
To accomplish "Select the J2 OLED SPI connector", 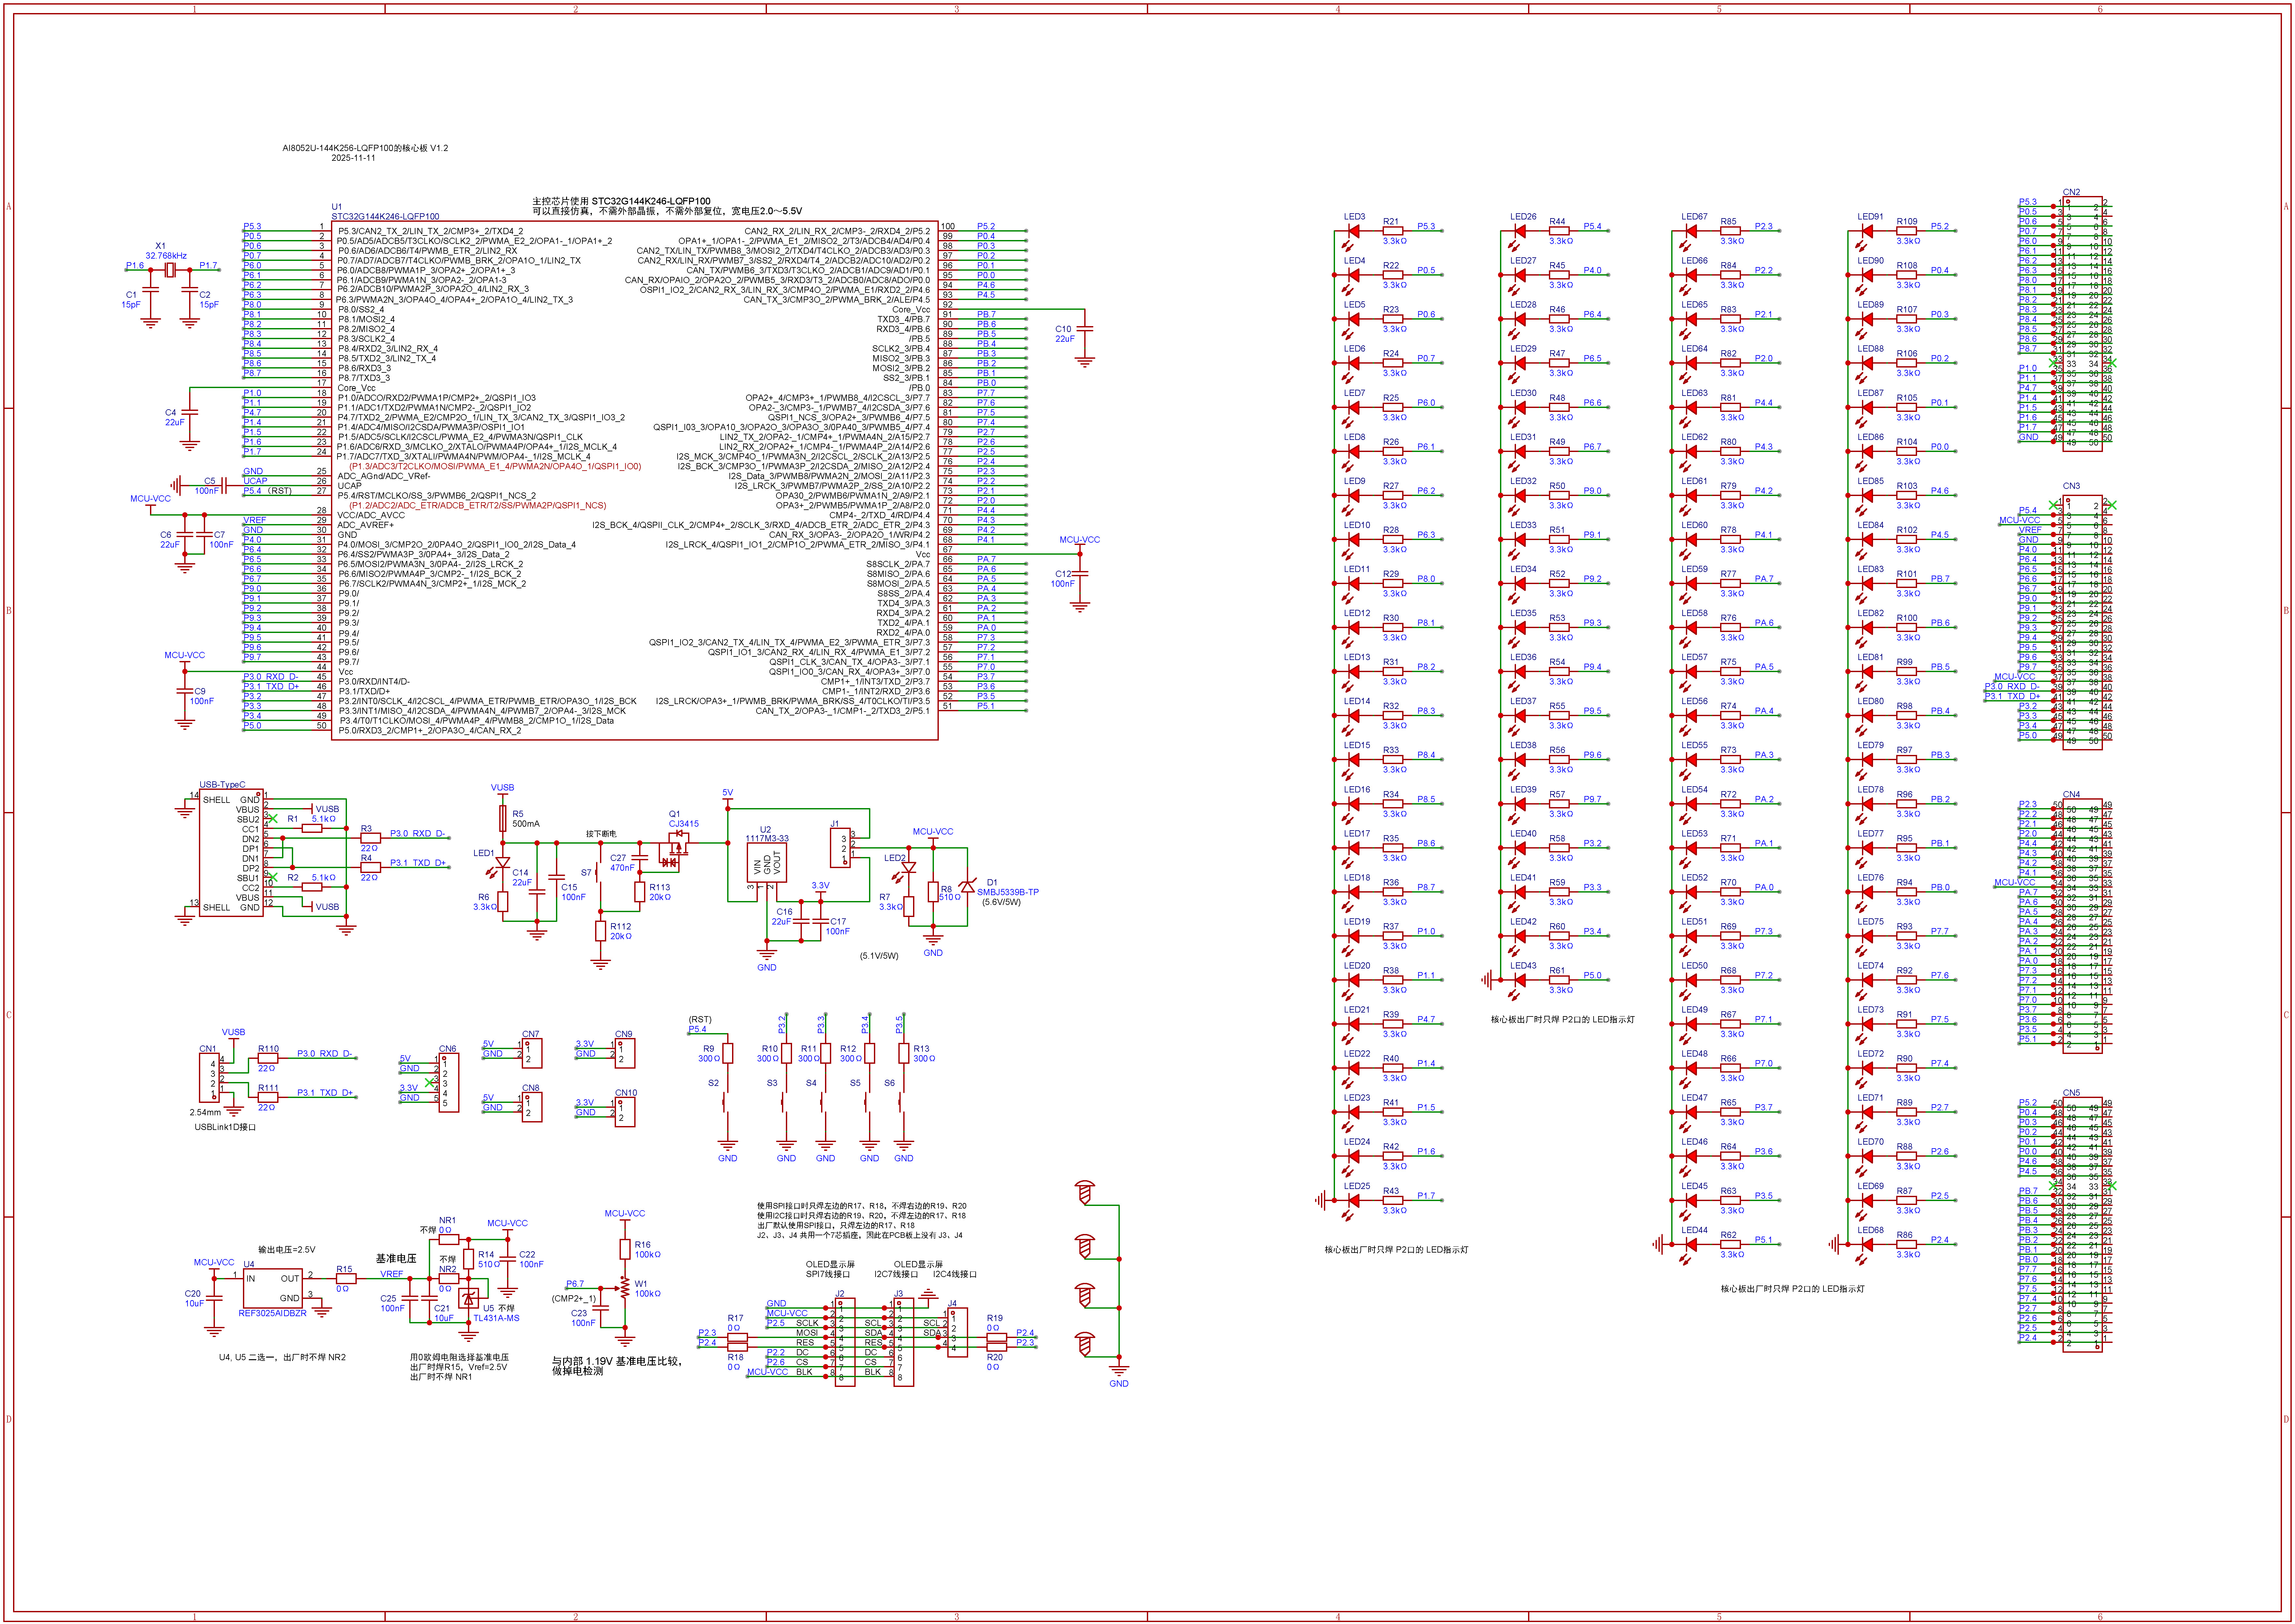I will click(845, 1342).
